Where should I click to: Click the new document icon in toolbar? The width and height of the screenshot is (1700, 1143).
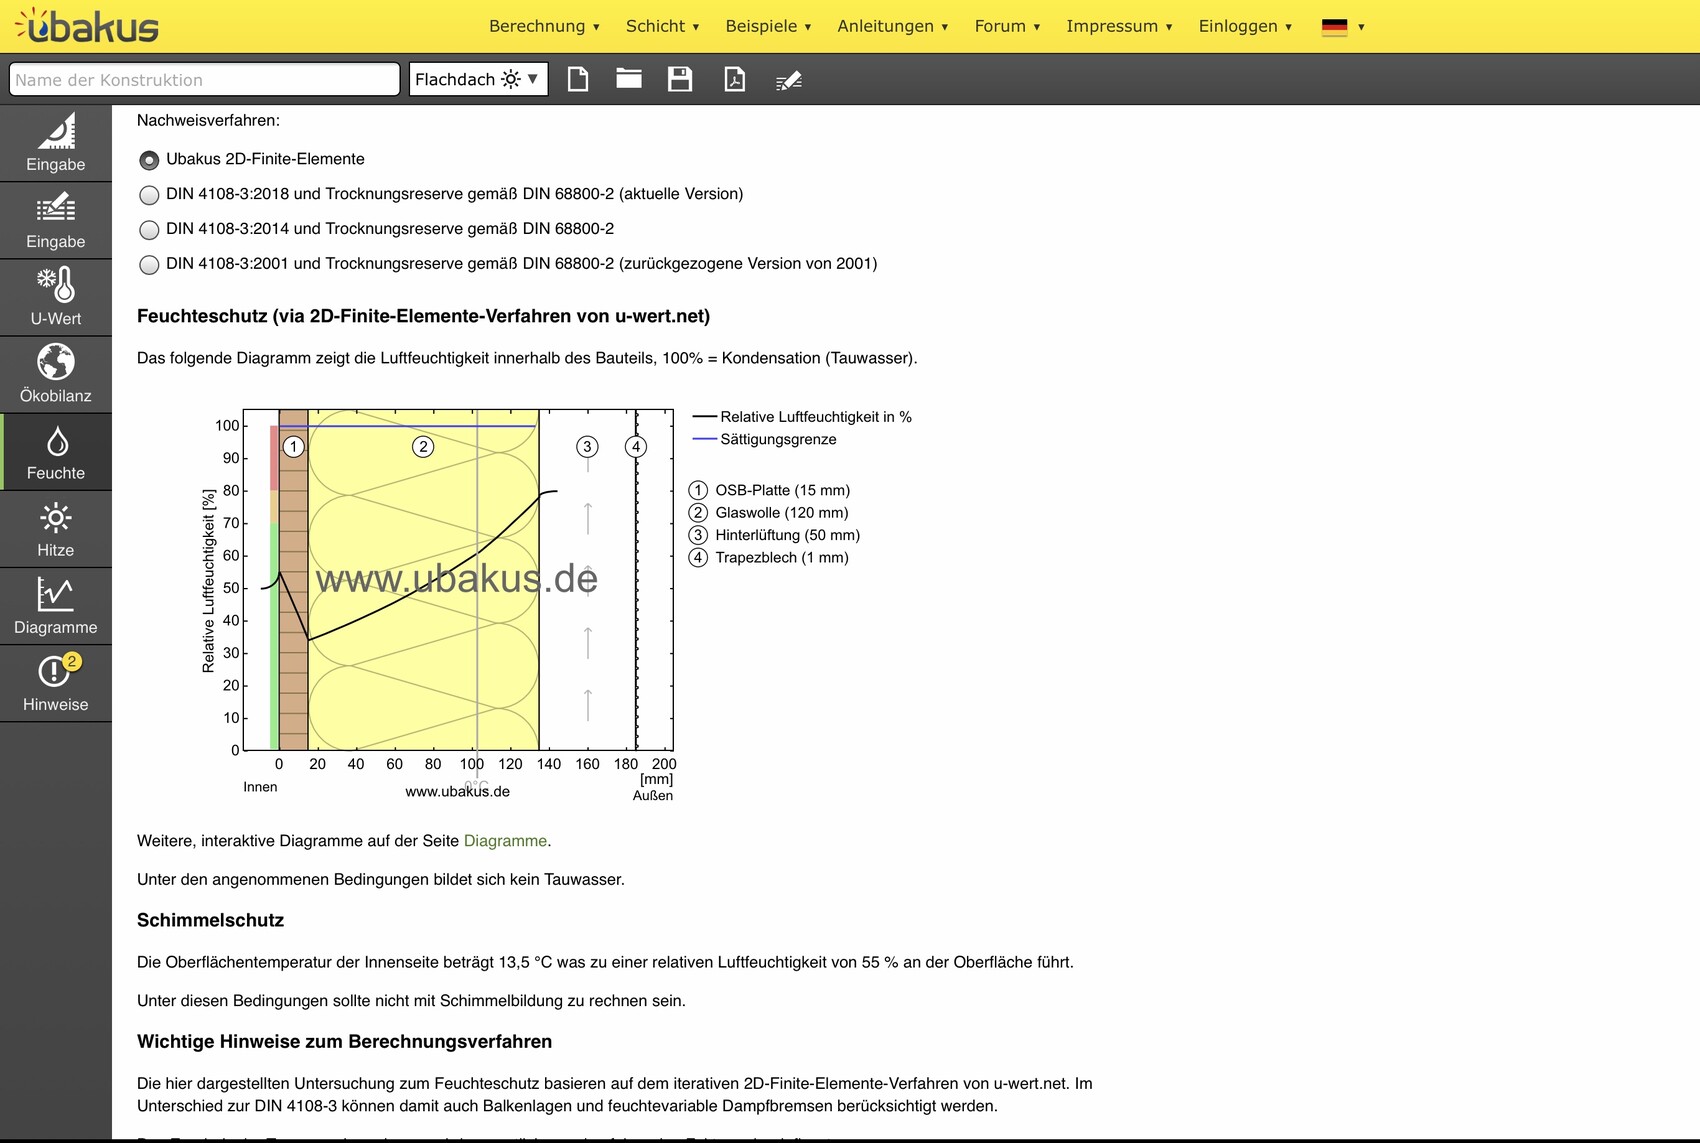578,79
